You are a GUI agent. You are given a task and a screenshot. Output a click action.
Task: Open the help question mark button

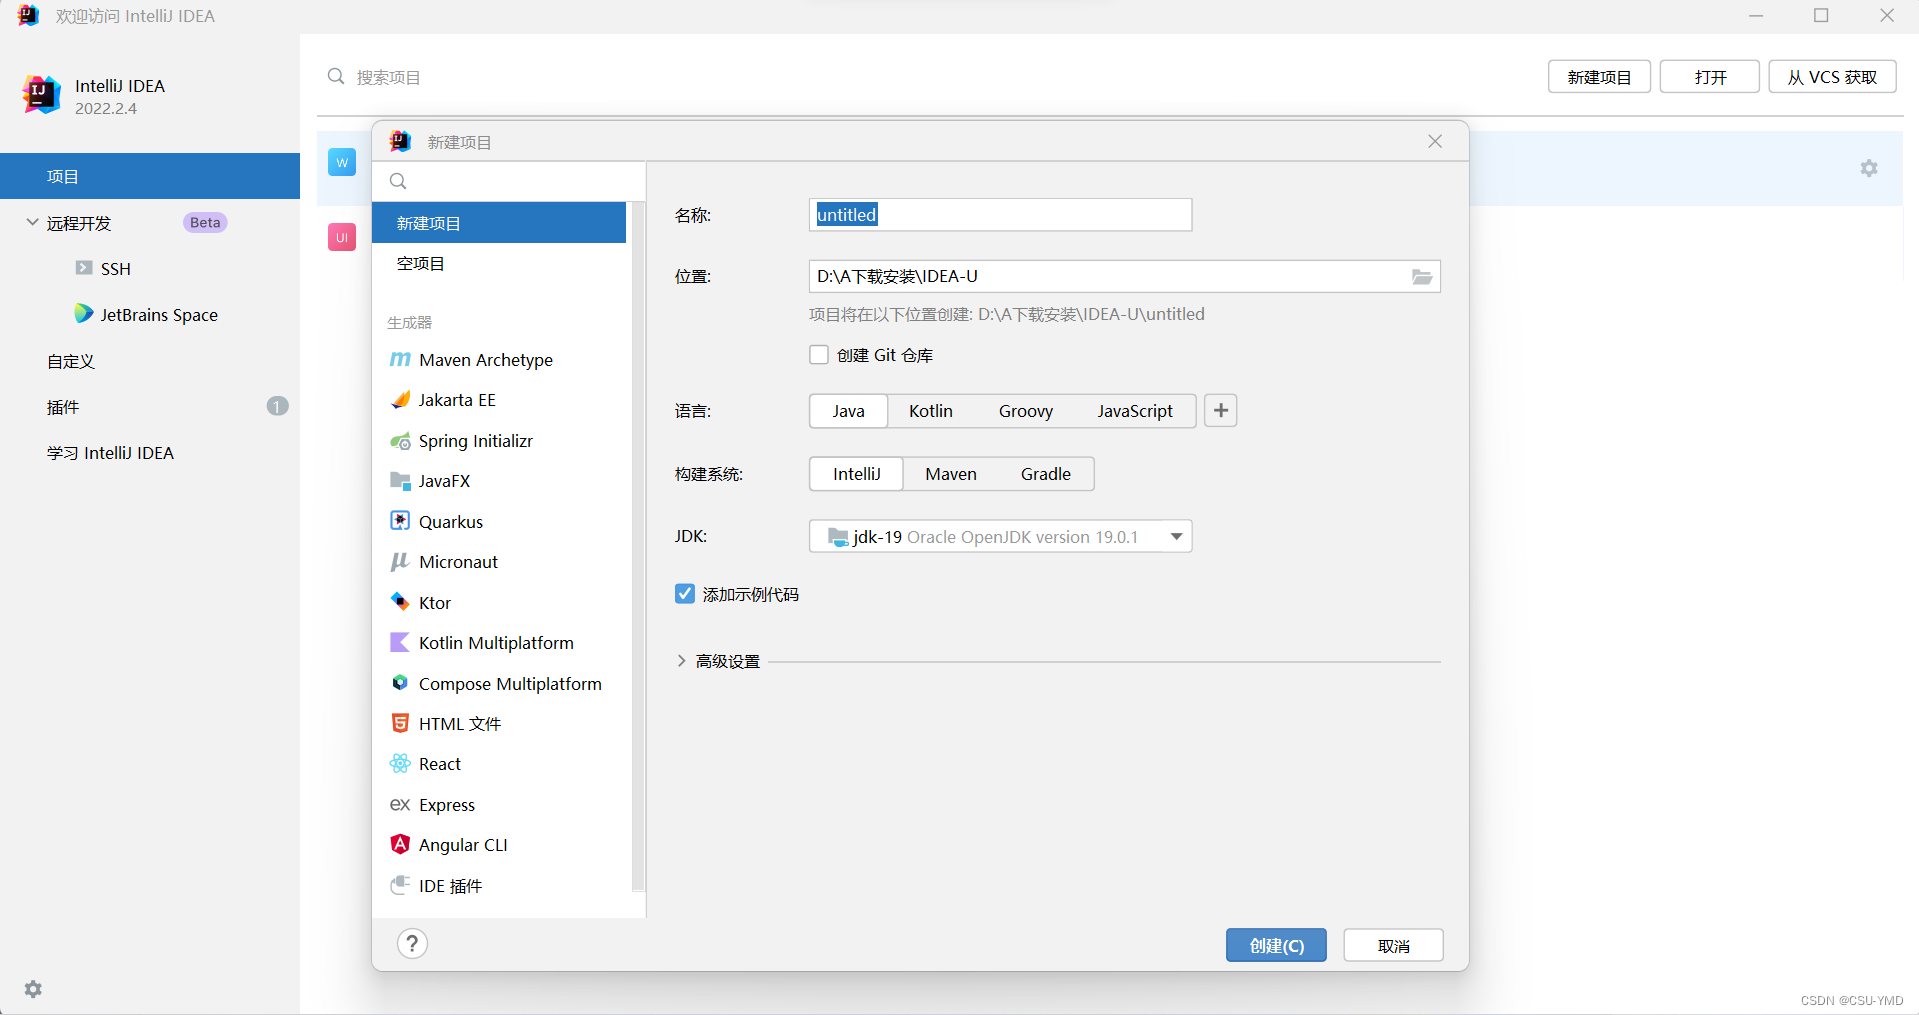[x=412, y=944]
